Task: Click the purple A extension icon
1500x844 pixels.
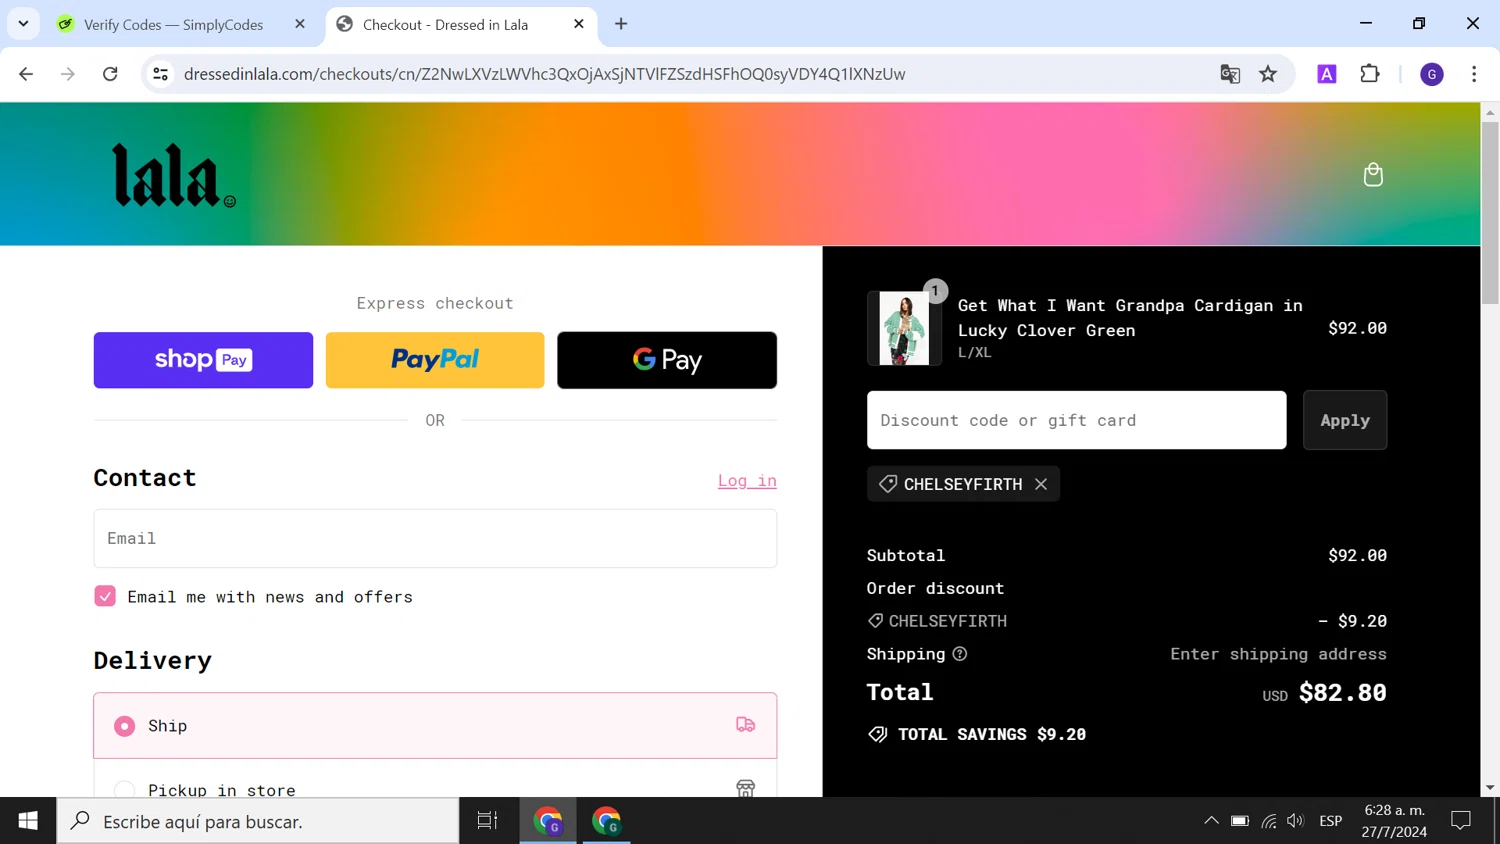Action: [x=1327, y=74]
